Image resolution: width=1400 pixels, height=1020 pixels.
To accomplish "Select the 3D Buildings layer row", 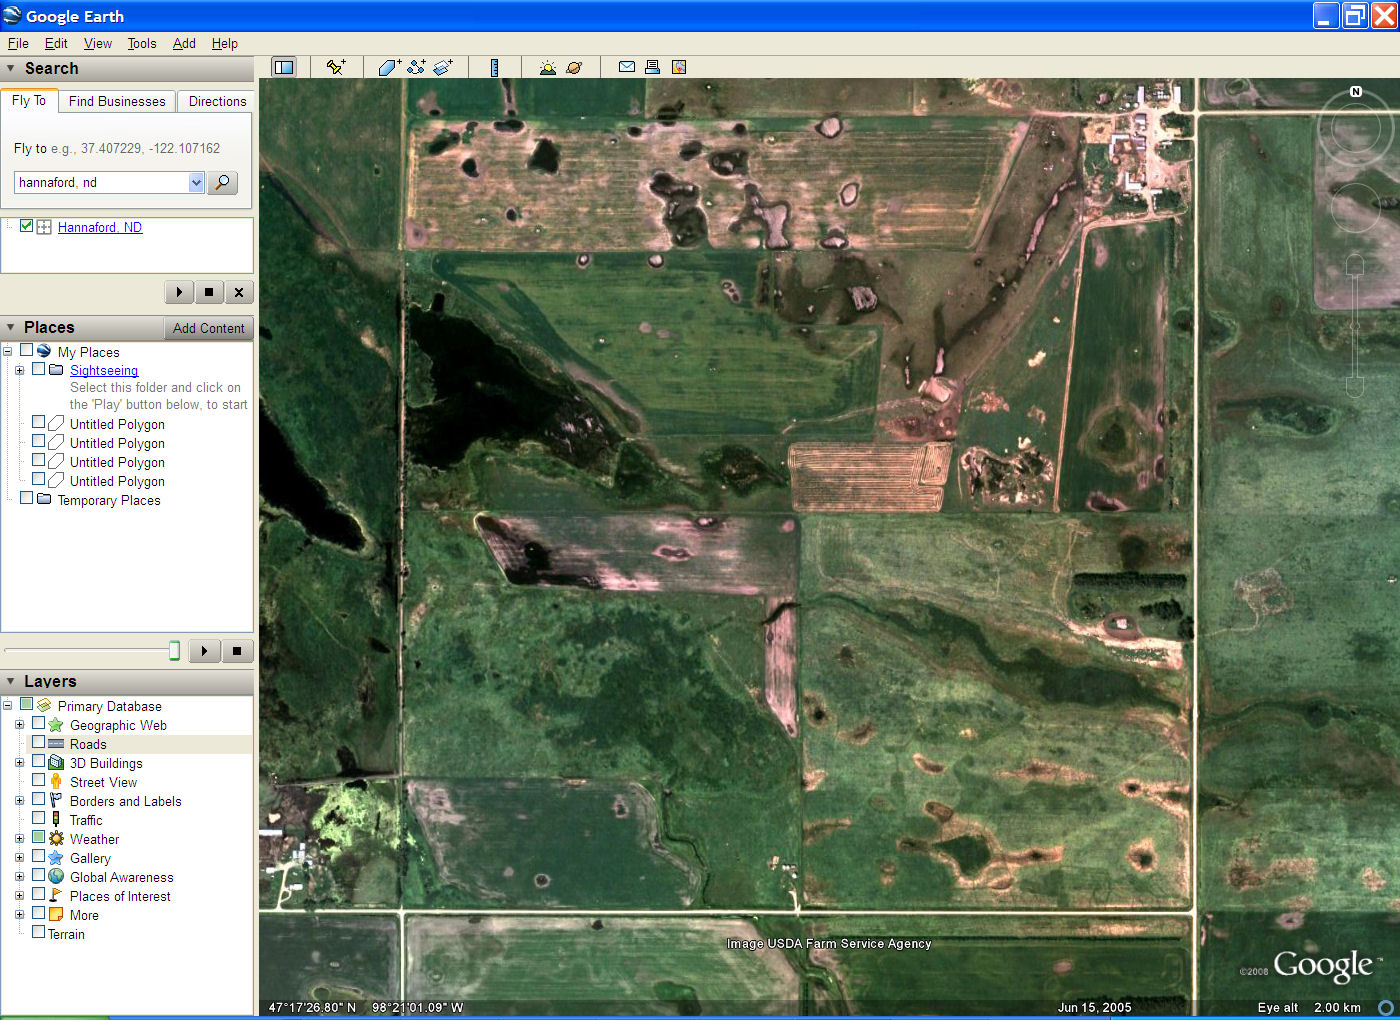I will (106, 763).
